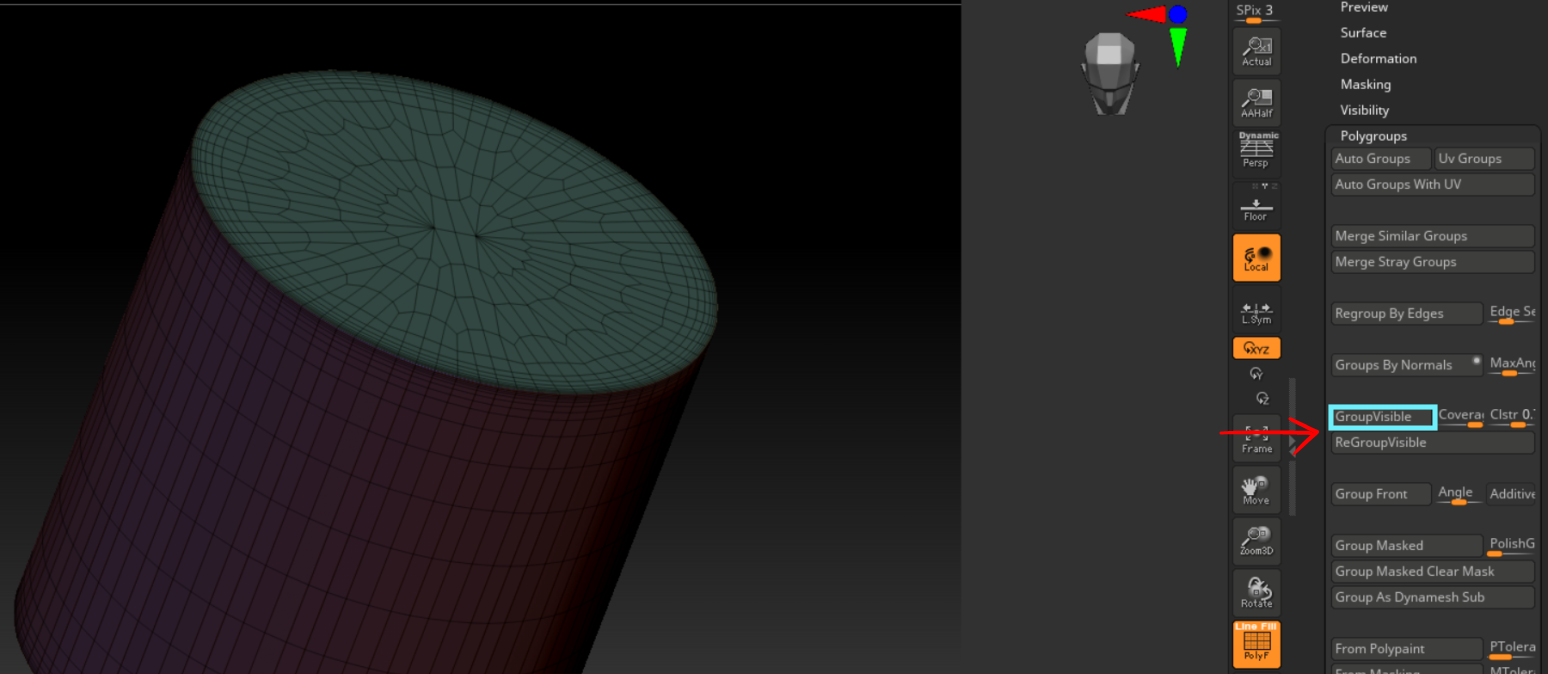Screen dimensions: 1548x674
Task: Adjust the PolishG slider
Action: [x=1511, y=546]
